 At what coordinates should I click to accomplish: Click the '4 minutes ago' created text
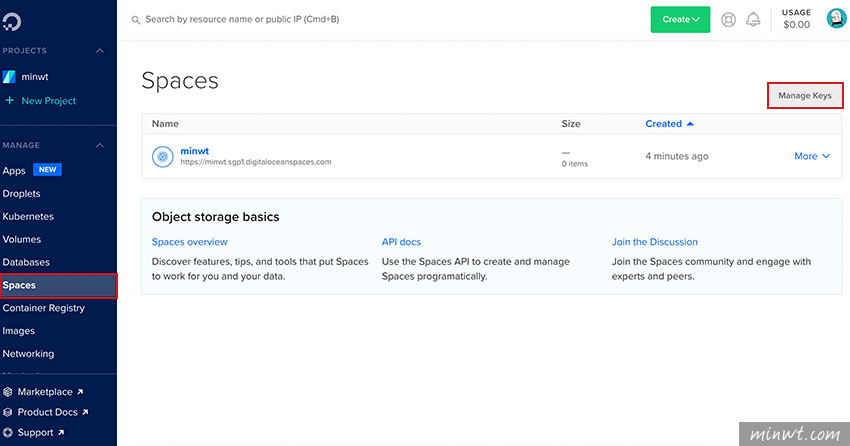coord(677,156)
